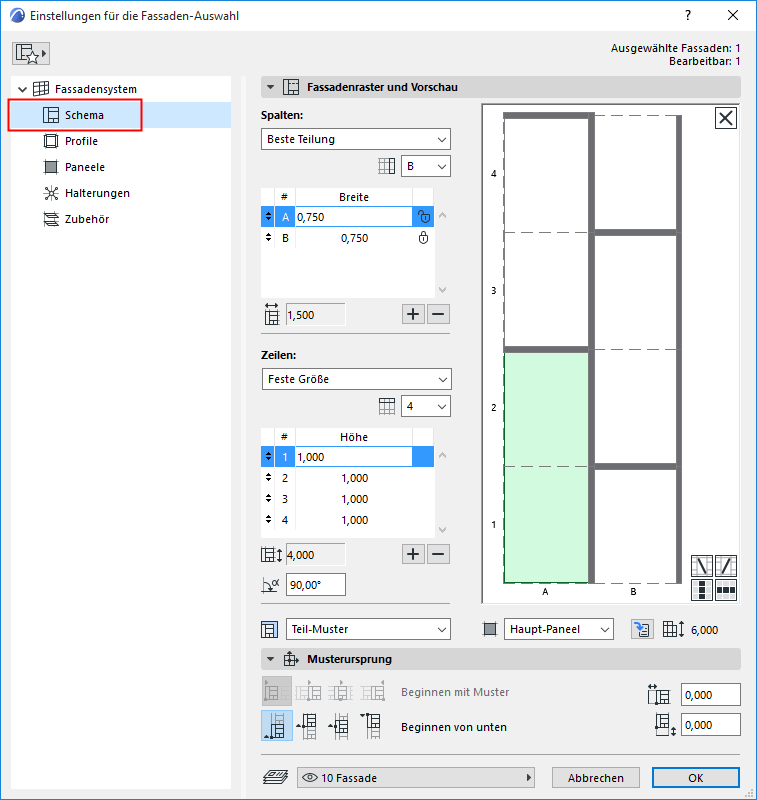Select the third Beginnen mit Muster option
757x800 pixels.
pyautogui.click(x=340, y=692)
